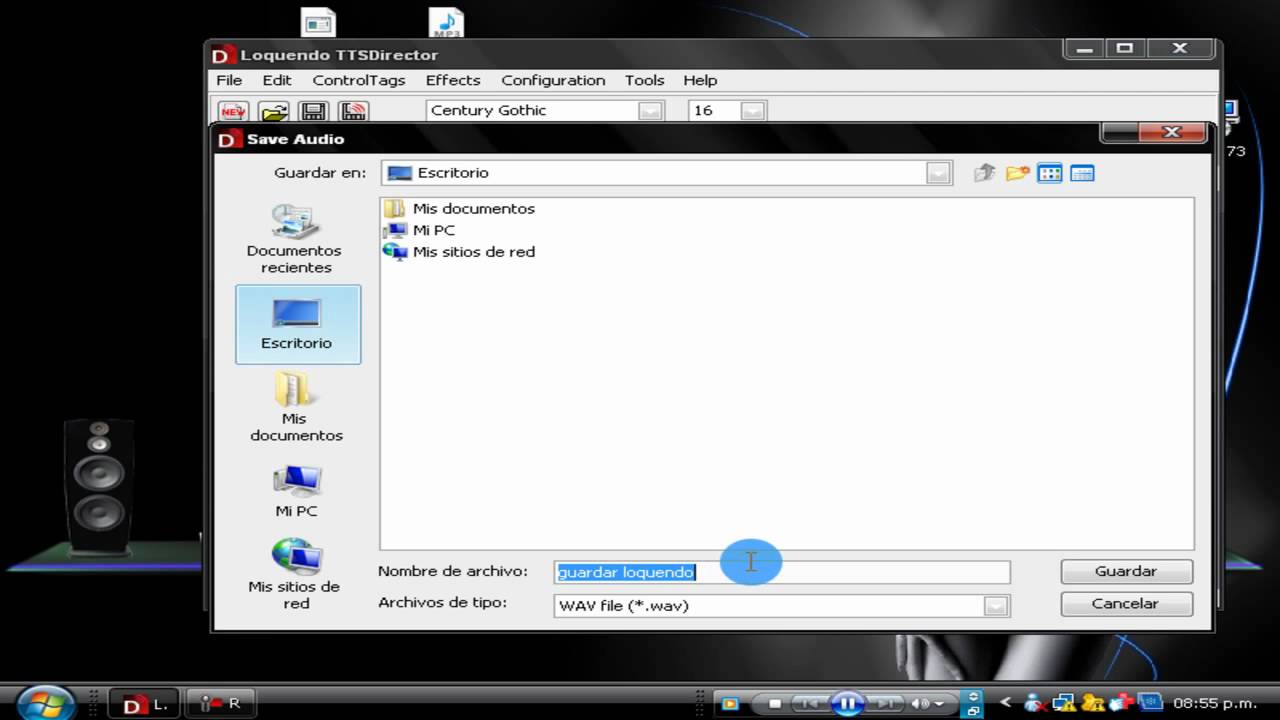Select the MP3 file icon on the desktop
The width and height of the screenshot is (1280, 720).
tap(446, 23)
